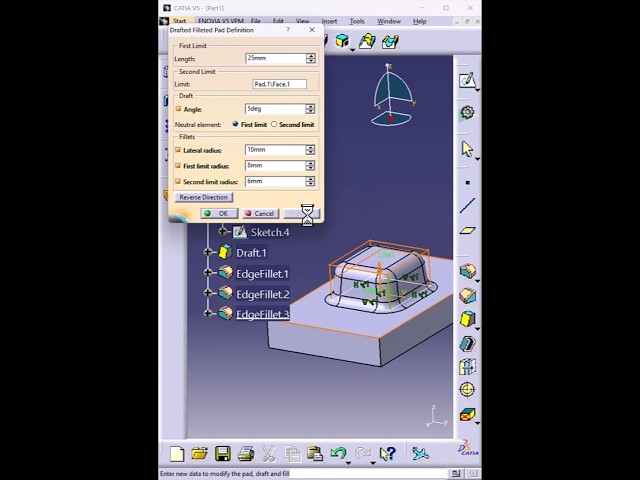This screenshot has height=480, width=640.
Task: Click the Paste clipboard icon
Action: [x=315, y=453]
